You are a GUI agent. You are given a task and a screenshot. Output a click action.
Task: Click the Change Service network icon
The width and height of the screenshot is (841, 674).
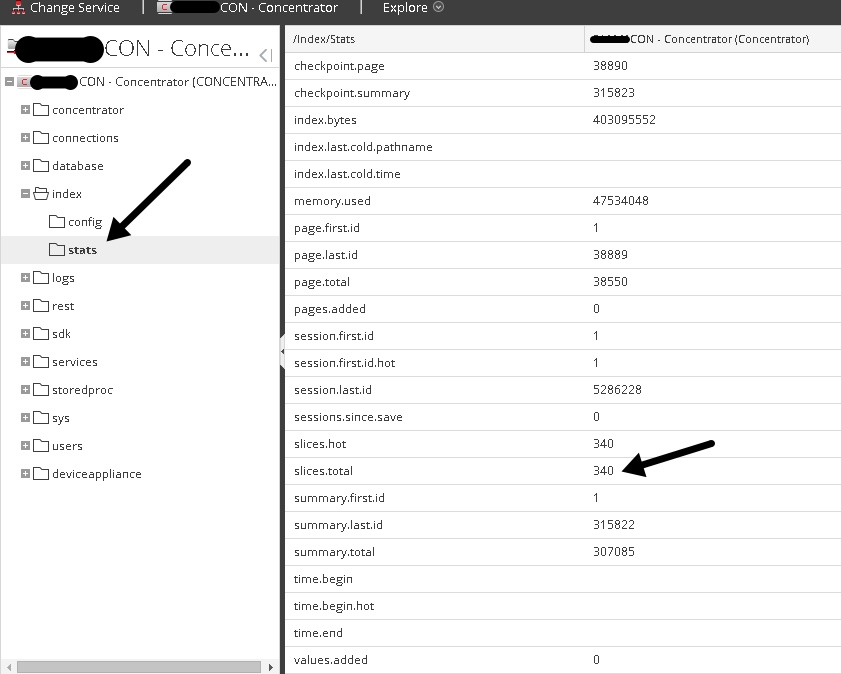18,8
